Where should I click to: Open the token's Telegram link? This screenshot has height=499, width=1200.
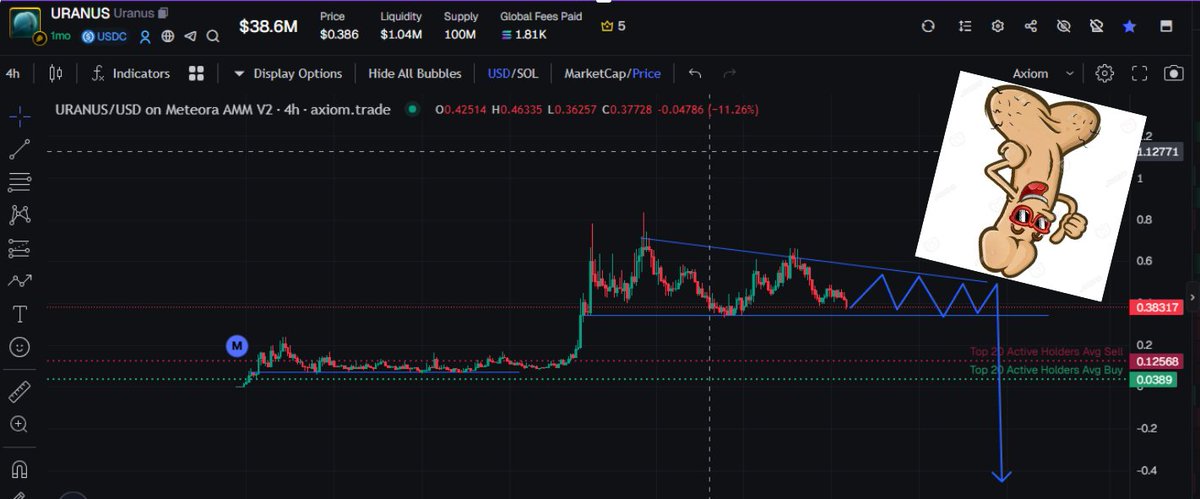click(190, 37)
